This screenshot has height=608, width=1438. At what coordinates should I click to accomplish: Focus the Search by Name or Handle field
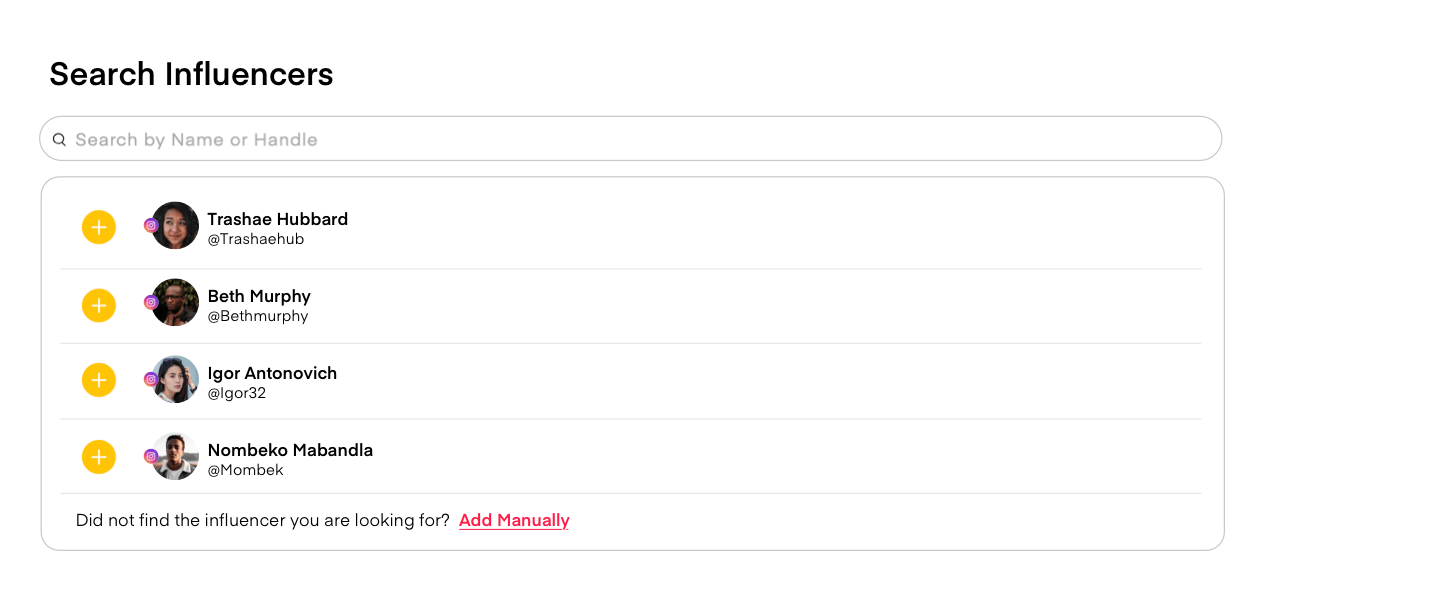coord(630,138)
